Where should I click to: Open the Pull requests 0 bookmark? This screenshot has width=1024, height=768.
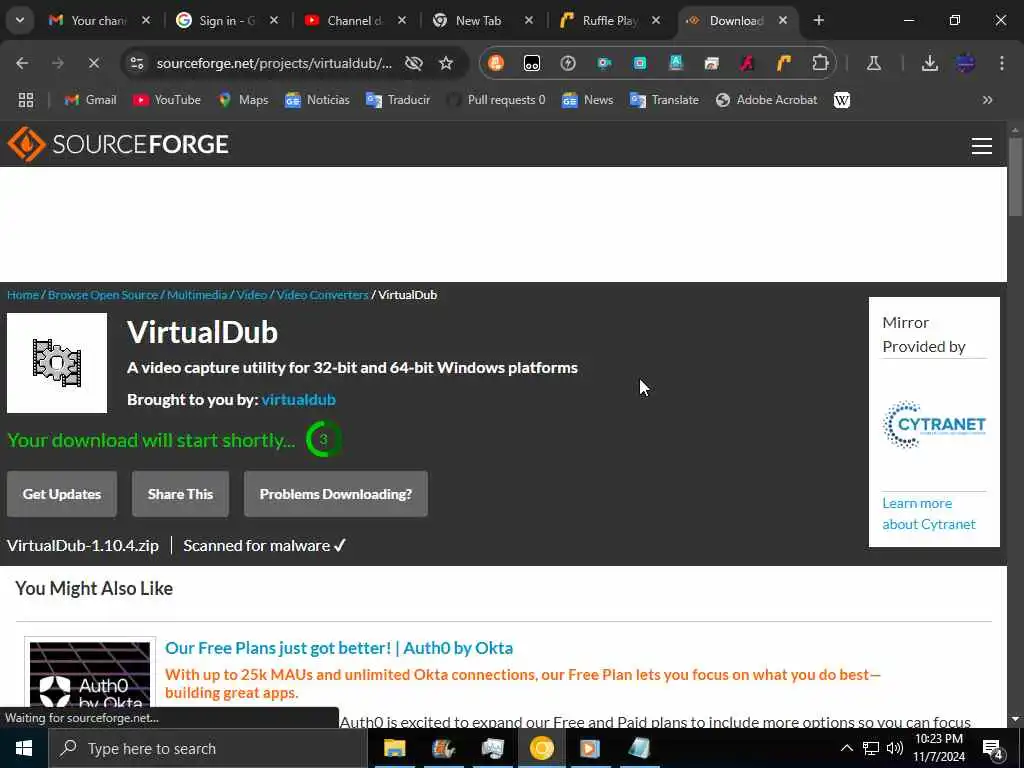click(496, 100)
